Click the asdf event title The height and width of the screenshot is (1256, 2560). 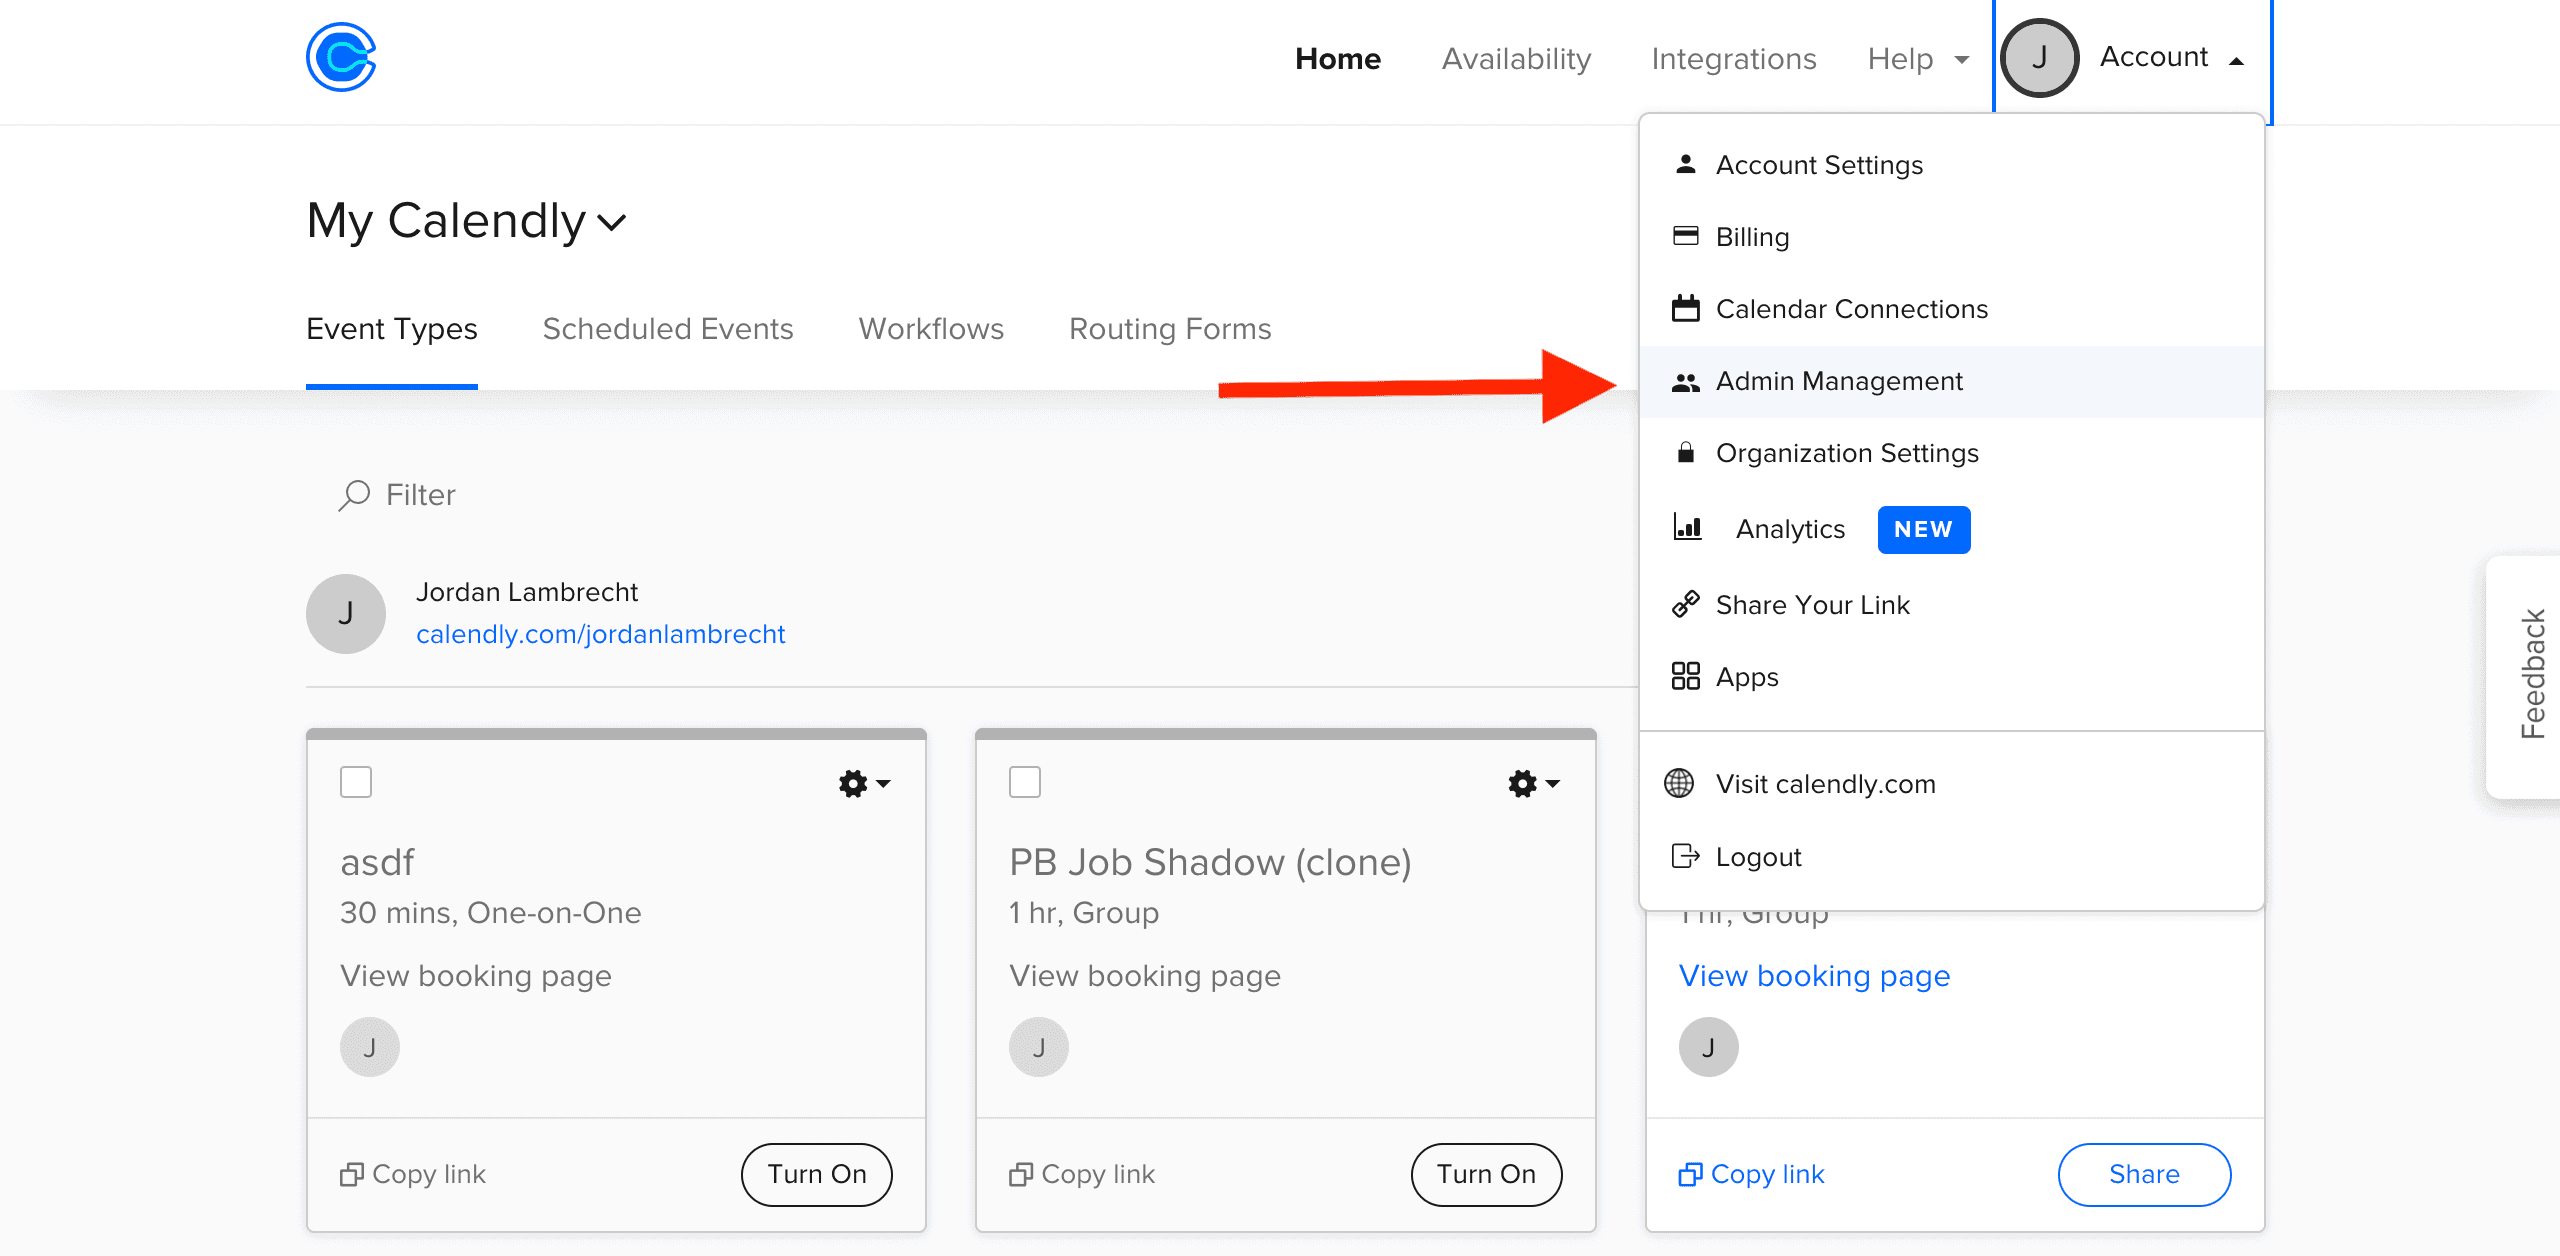[377, 862]
